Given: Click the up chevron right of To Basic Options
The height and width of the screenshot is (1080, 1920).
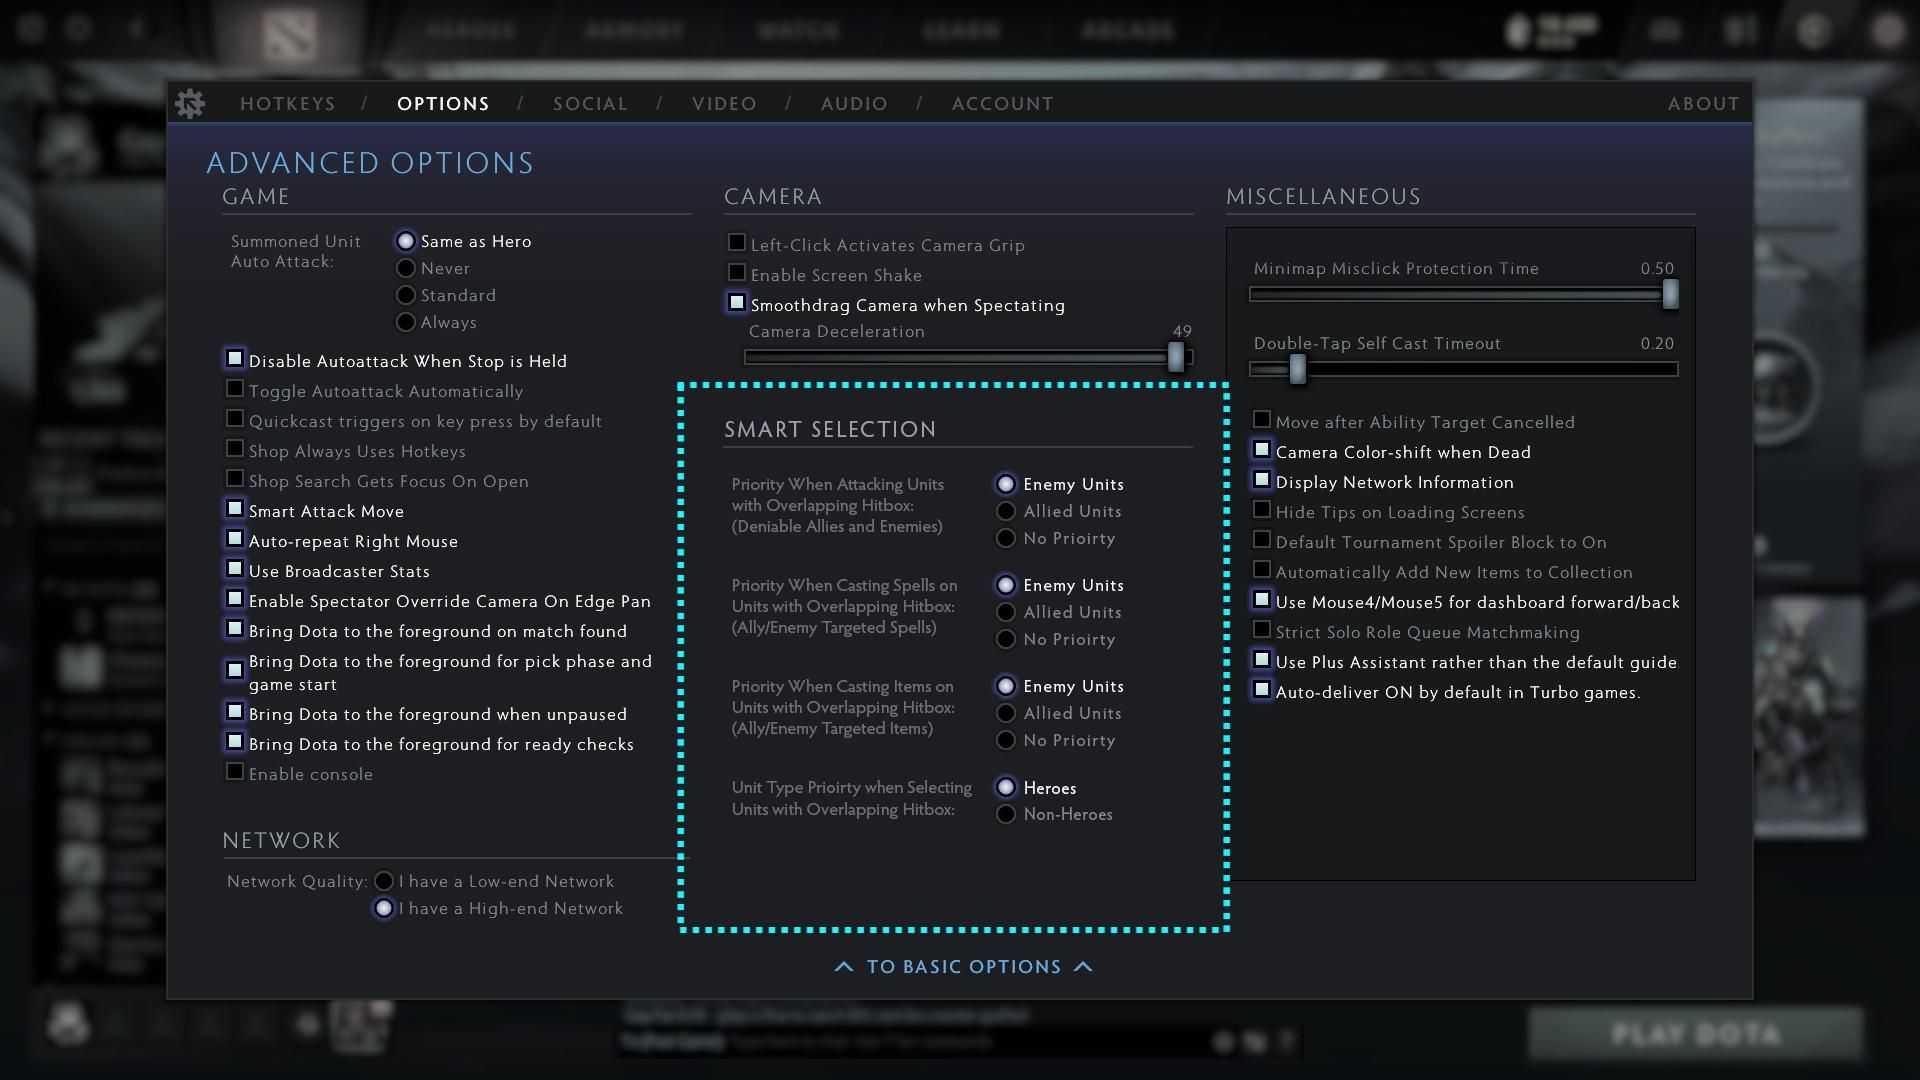Looking at the screenshot, I should tap(1083, 967).
